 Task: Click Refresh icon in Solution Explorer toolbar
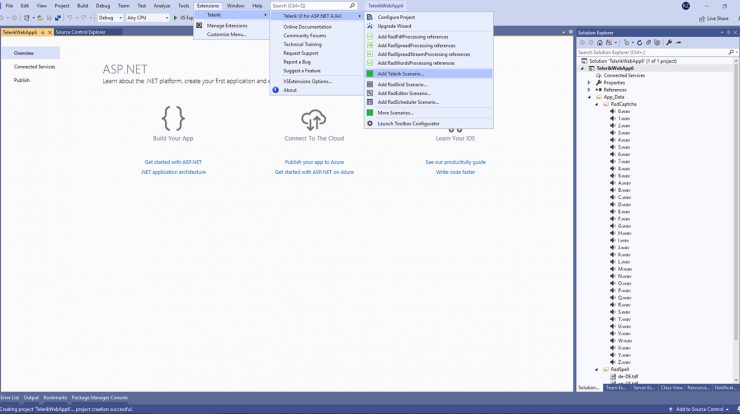(639, 42)
